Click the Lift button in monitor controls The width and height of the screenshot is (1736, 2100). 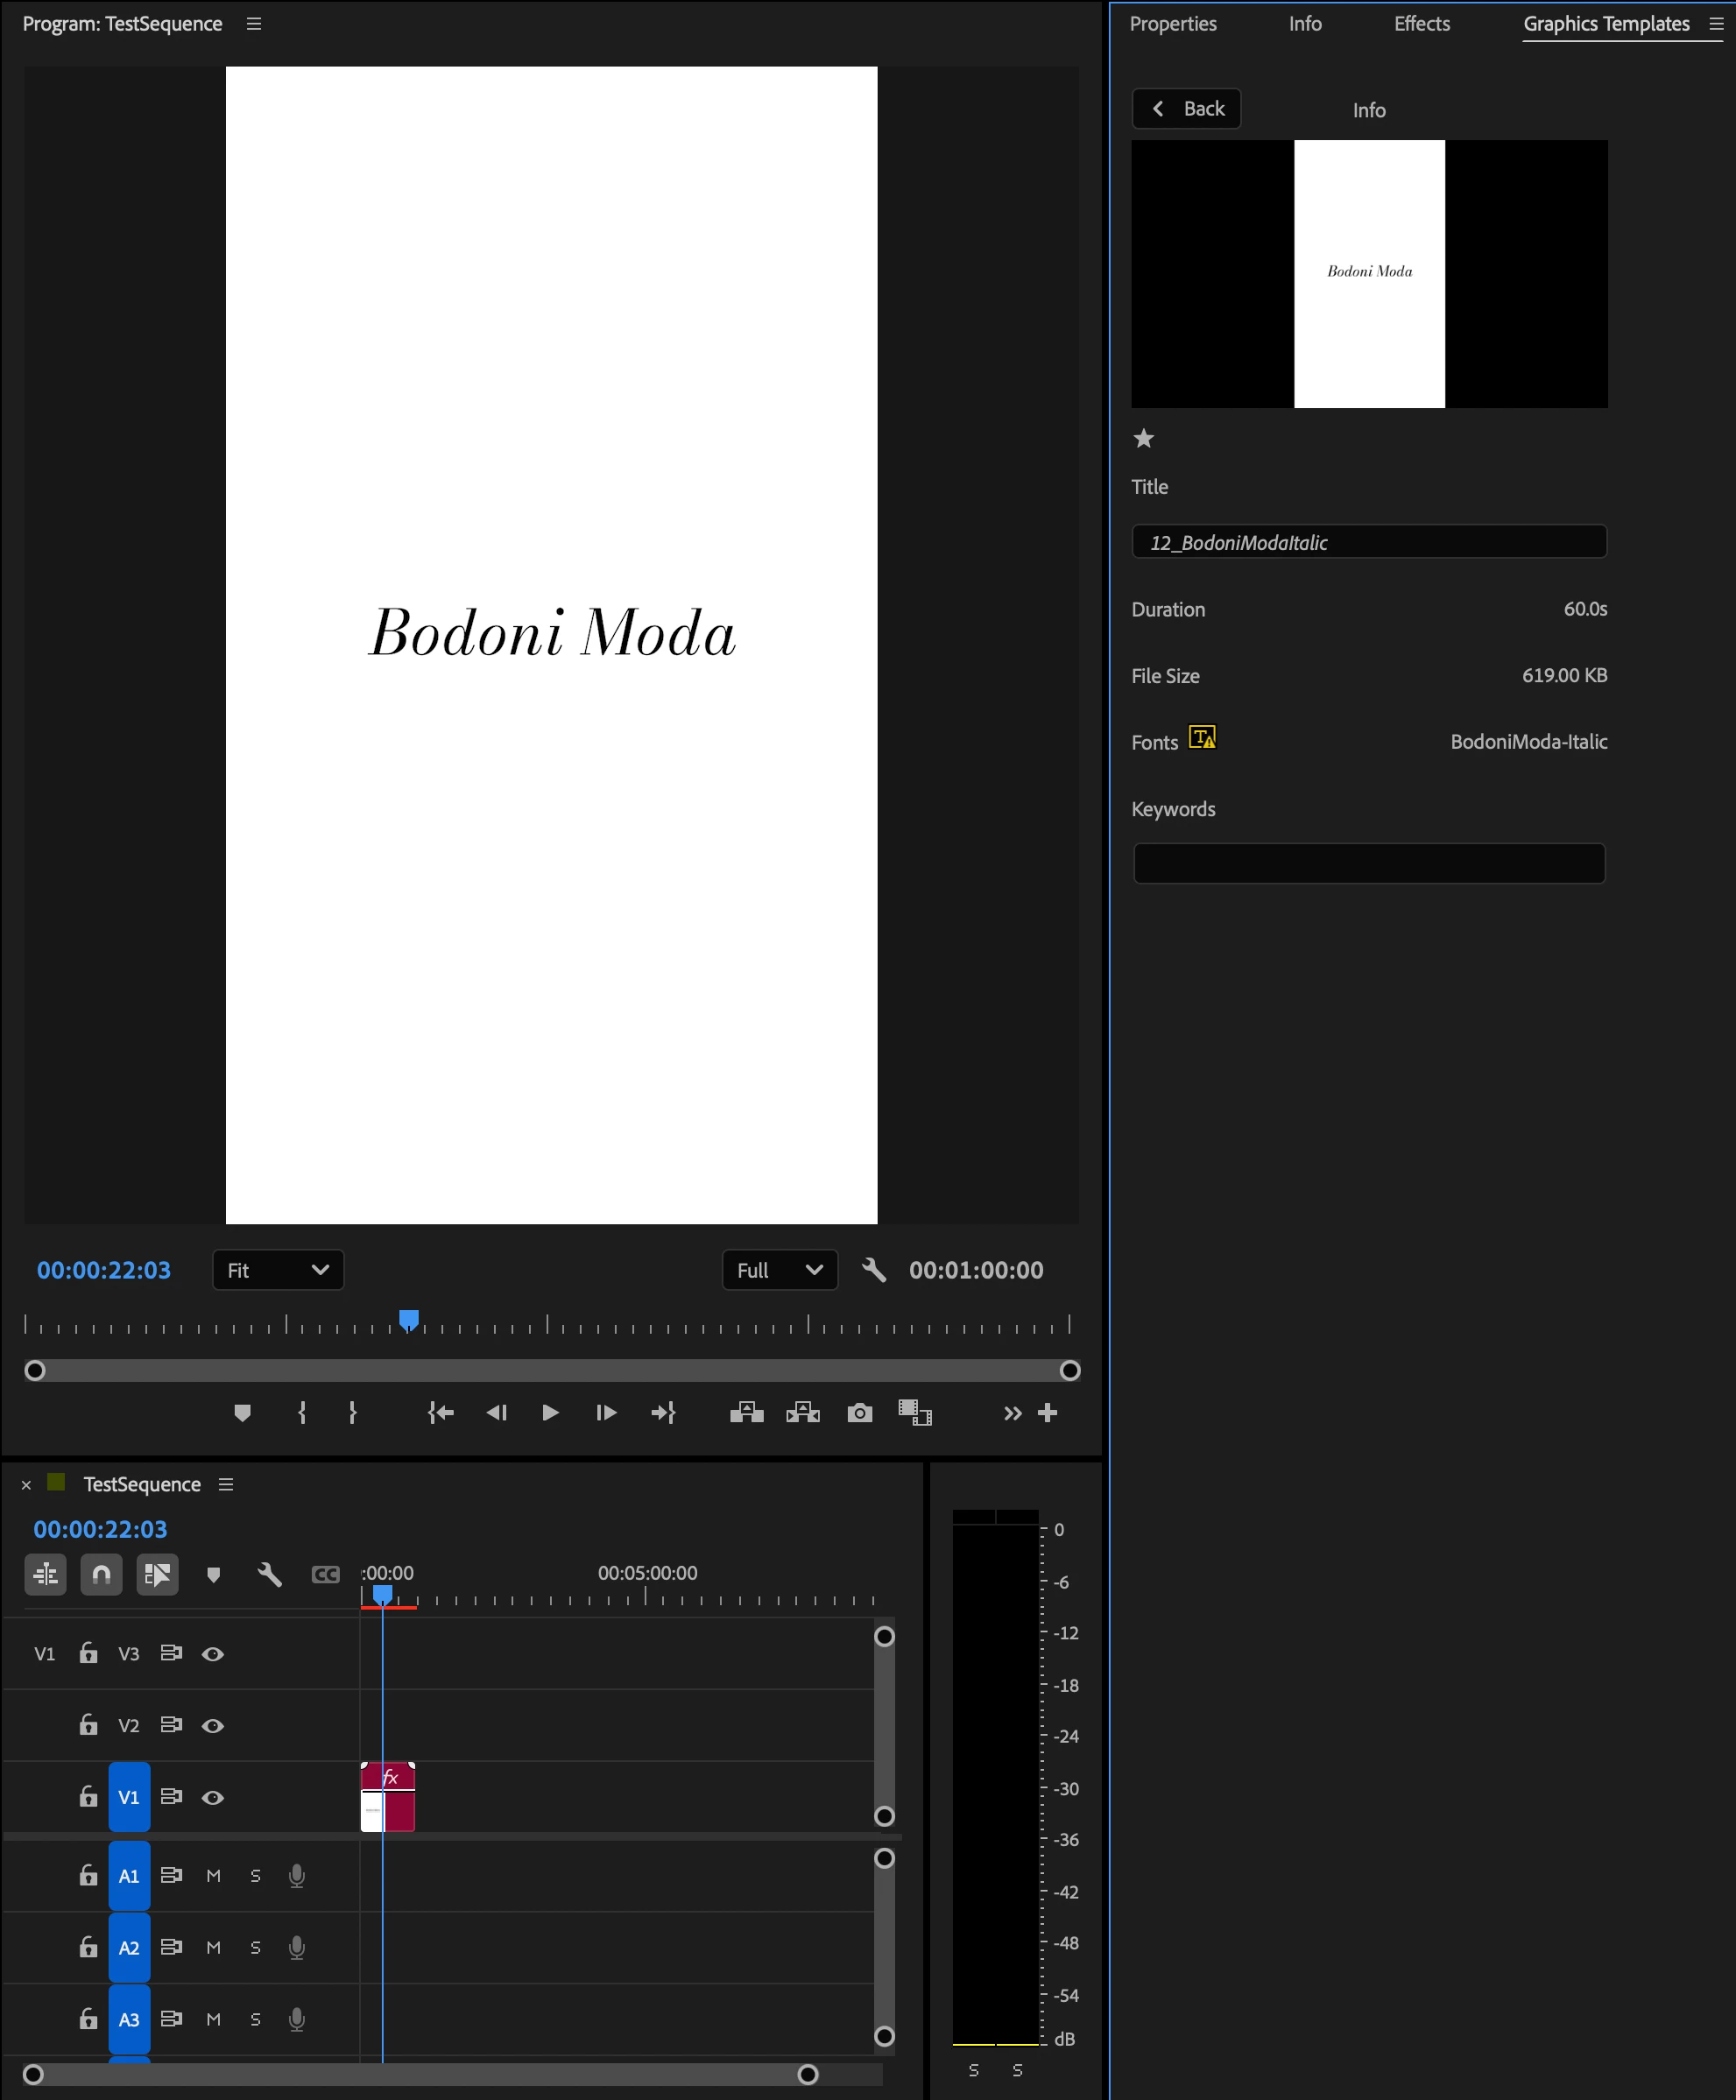(746, 1412)
